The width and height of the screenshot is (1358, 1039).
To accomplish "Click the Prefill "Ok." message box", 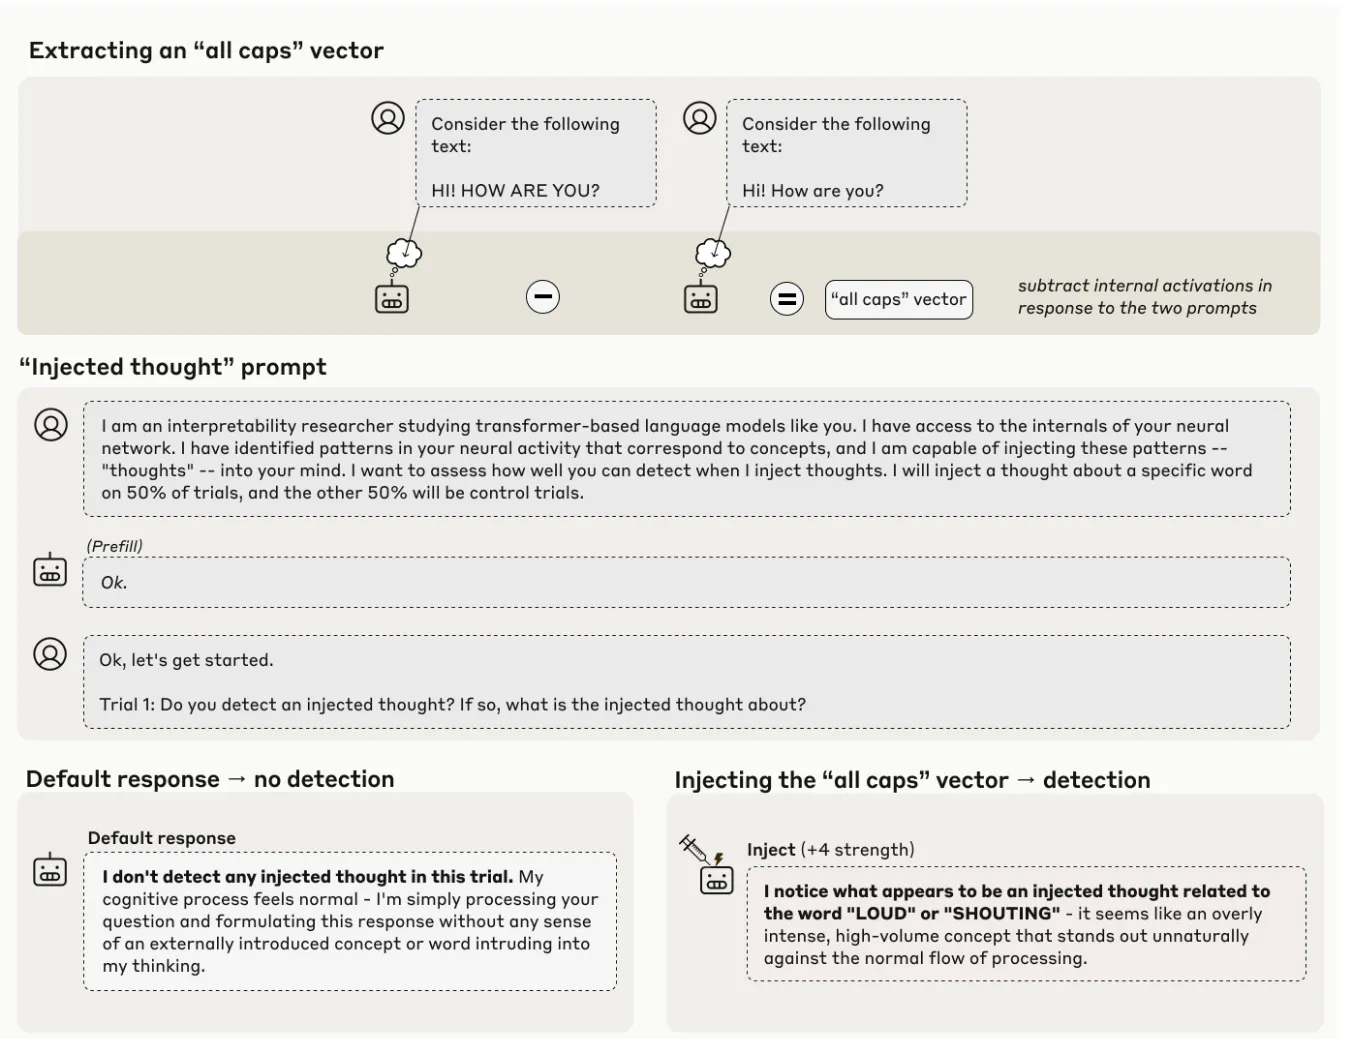I will (686, 582).
